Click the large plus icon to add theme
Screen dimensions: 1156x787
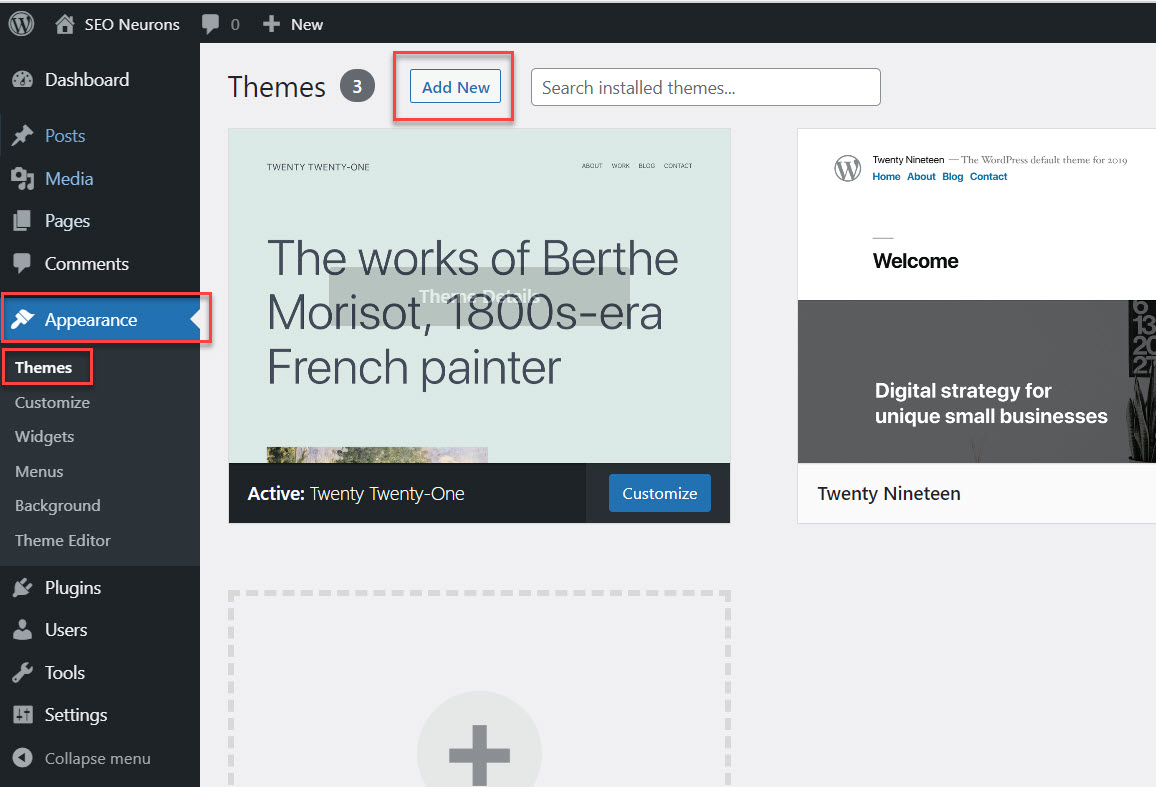[480, 755]
